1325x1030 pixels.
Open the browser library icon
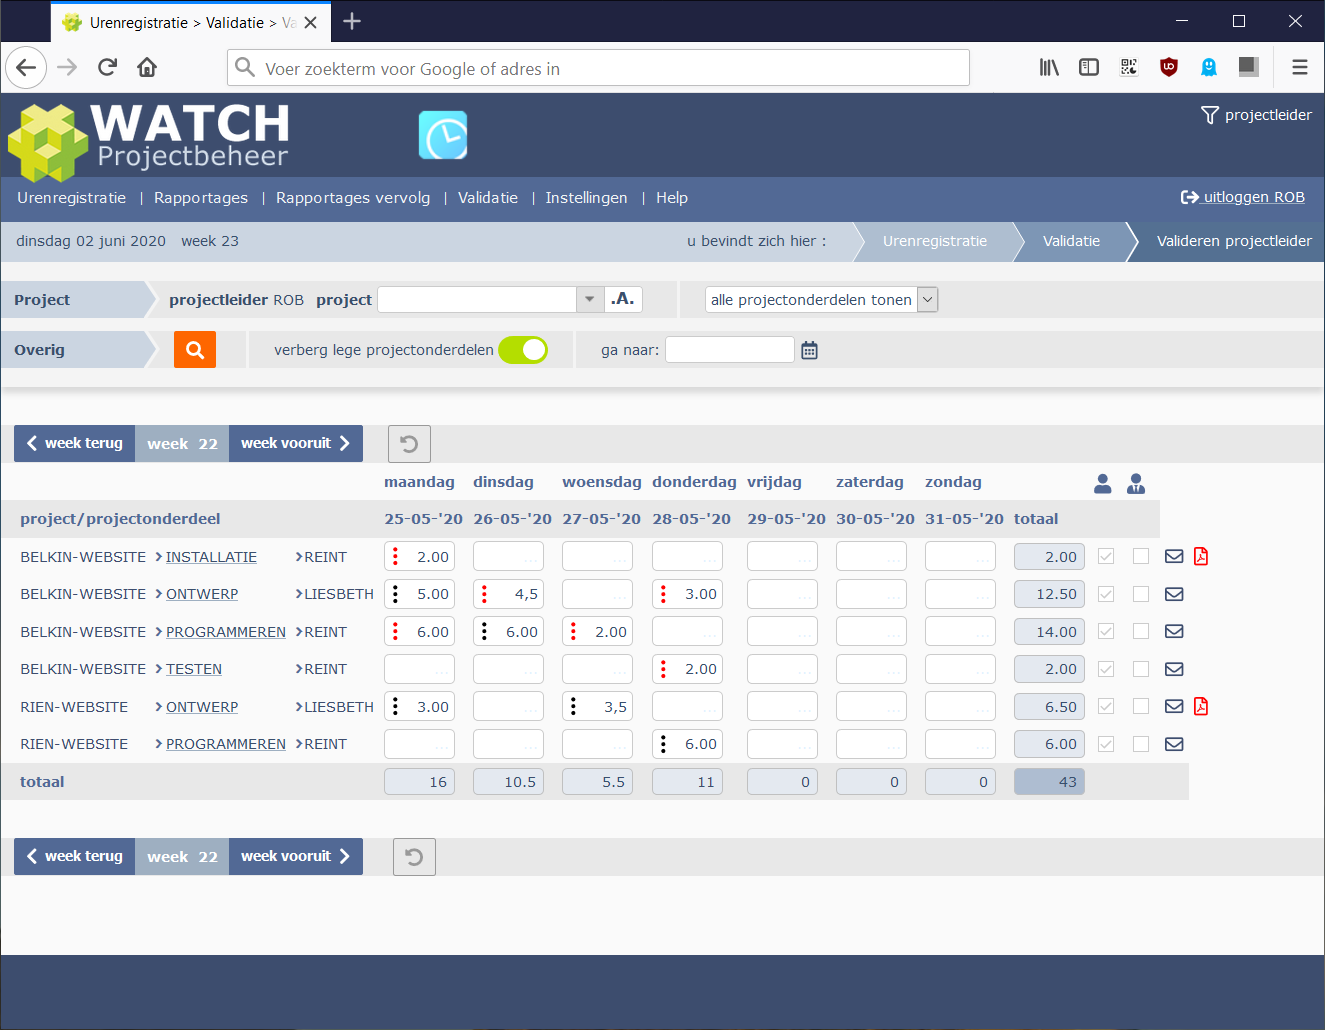(x=1049, y=67)
